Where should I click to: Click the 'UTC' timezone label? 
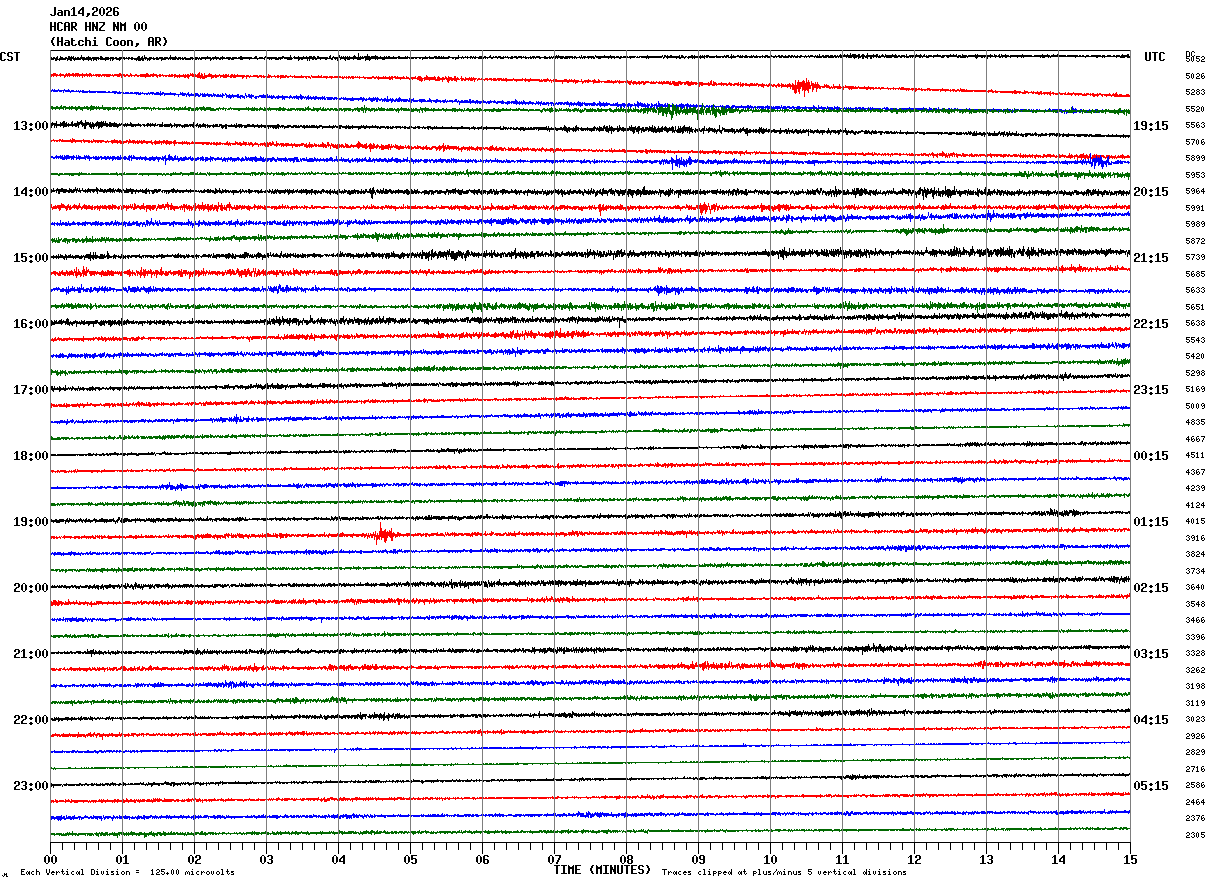click(x=1155, y=57)
